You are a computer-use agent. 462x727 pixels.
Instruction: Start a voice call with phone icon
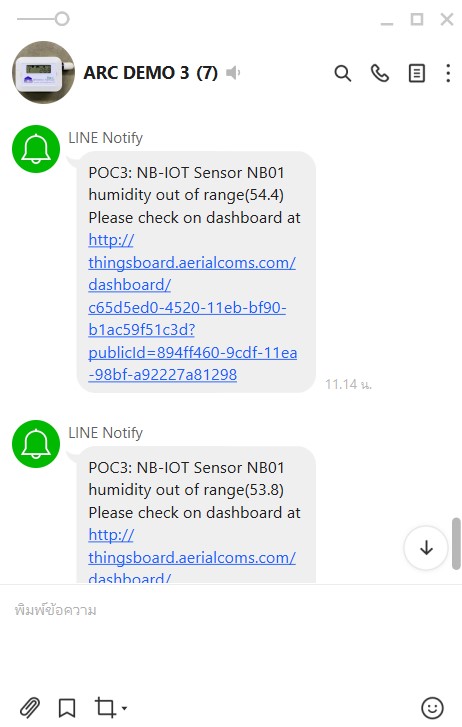pos(379,73)
